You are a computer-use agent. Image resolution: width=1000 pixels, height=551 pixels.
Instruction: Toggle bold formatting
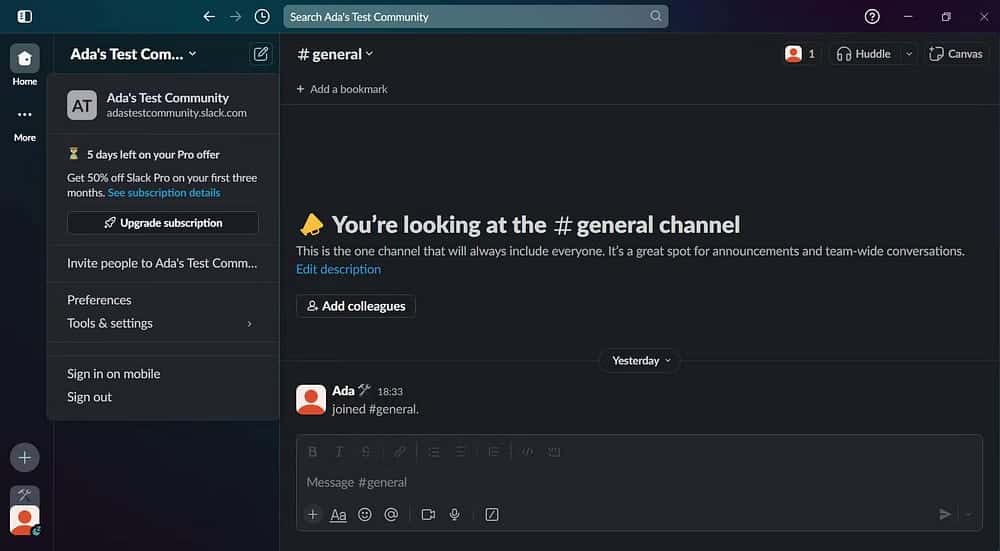[312, 452]
